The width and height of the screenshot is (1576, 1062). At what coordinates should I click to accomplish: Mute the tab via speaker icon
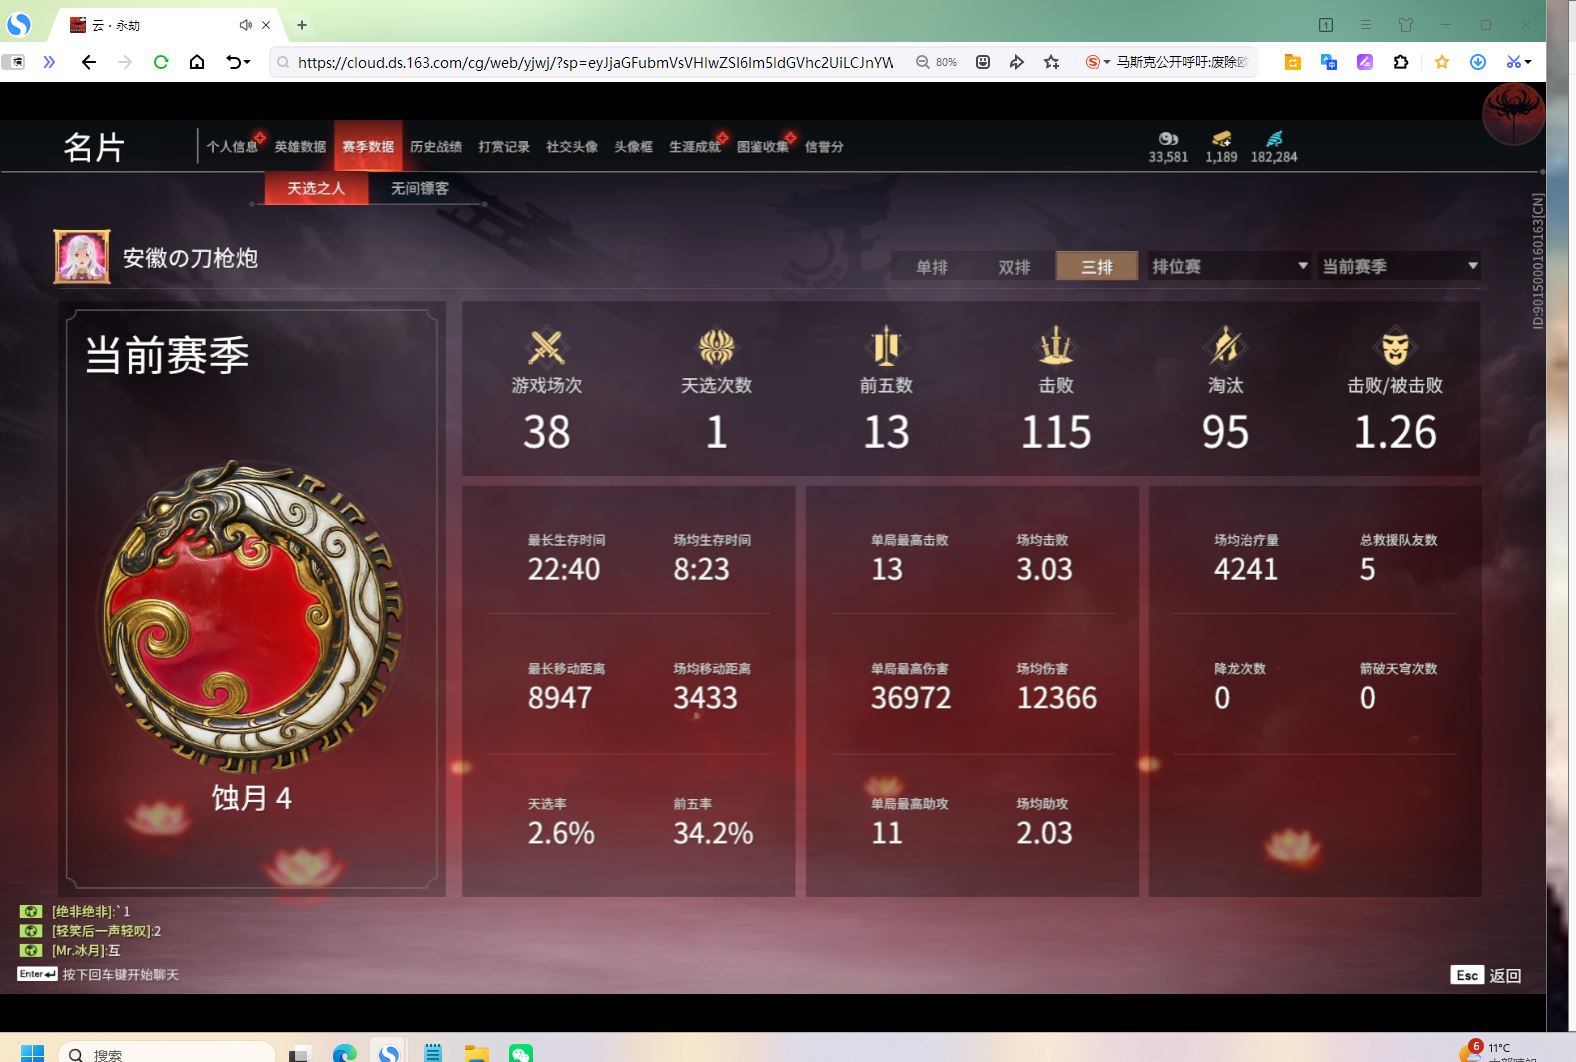[245, 25]
